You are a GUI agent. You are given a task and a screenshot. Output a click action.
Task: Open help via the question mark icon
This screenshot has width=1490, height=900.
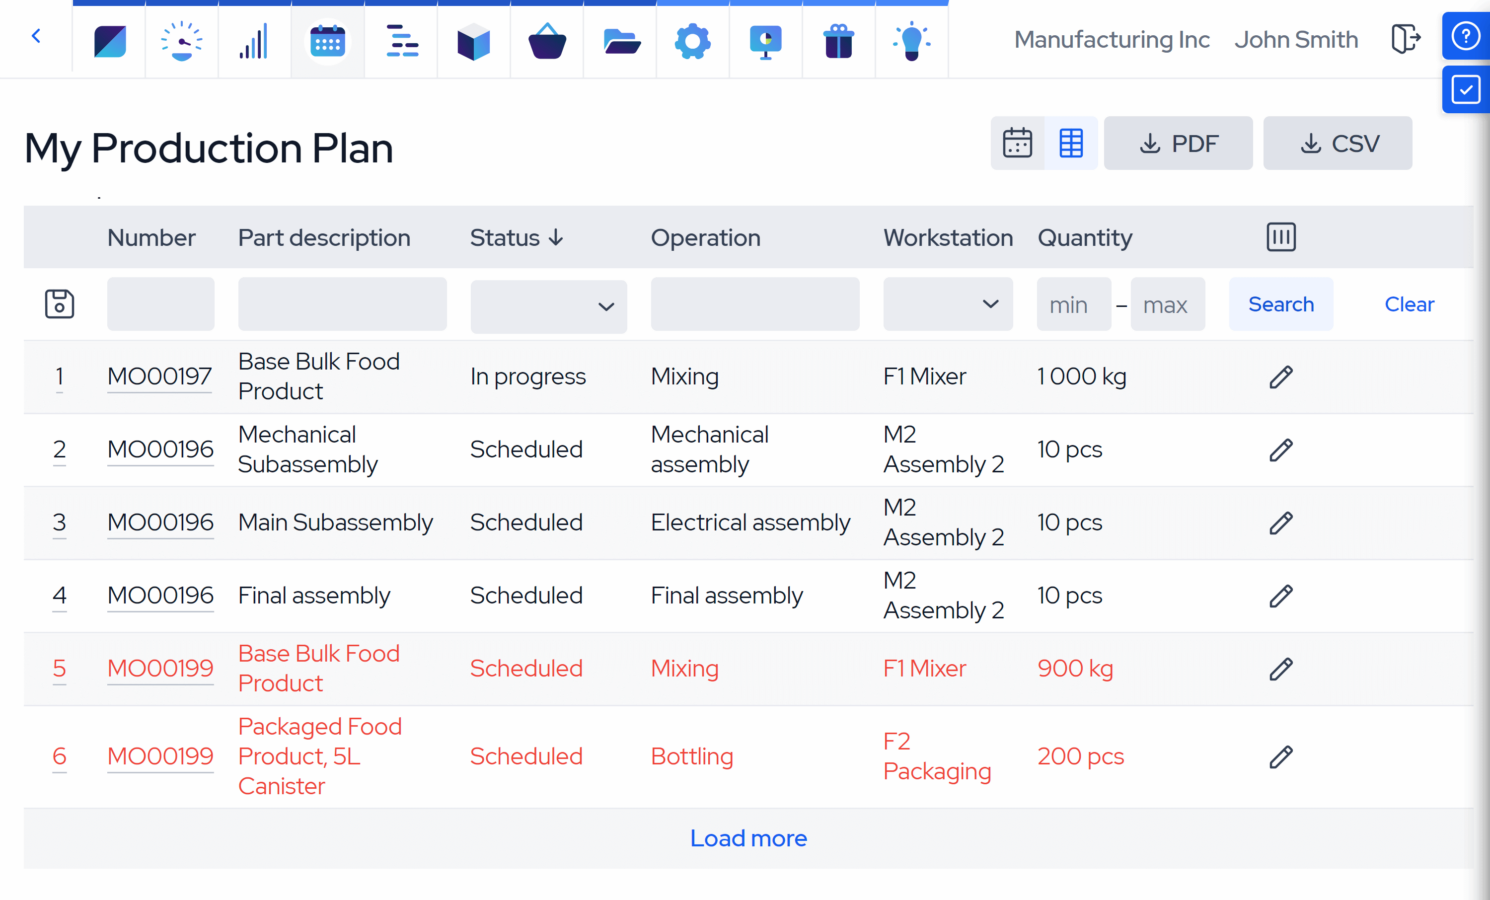click(x=1465, y=36)
